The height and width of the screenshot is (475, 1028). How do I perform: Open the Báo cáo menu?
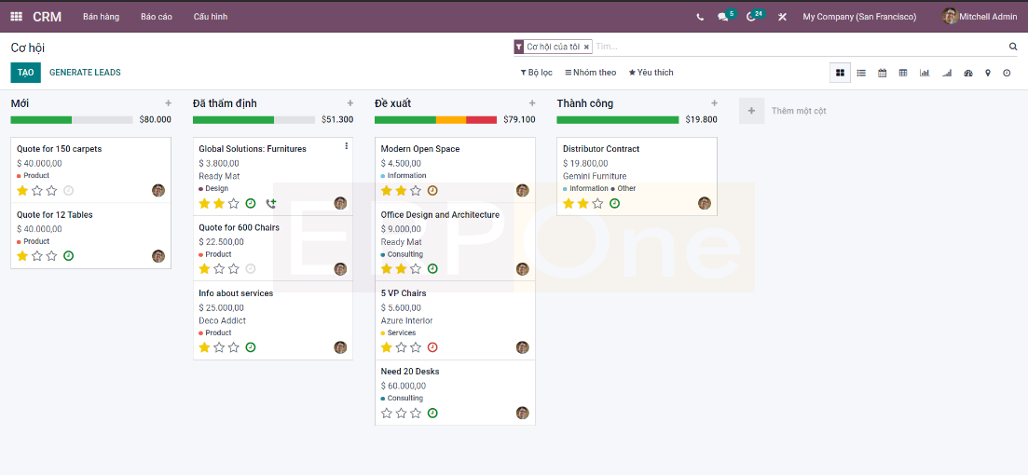coord(157,17)
